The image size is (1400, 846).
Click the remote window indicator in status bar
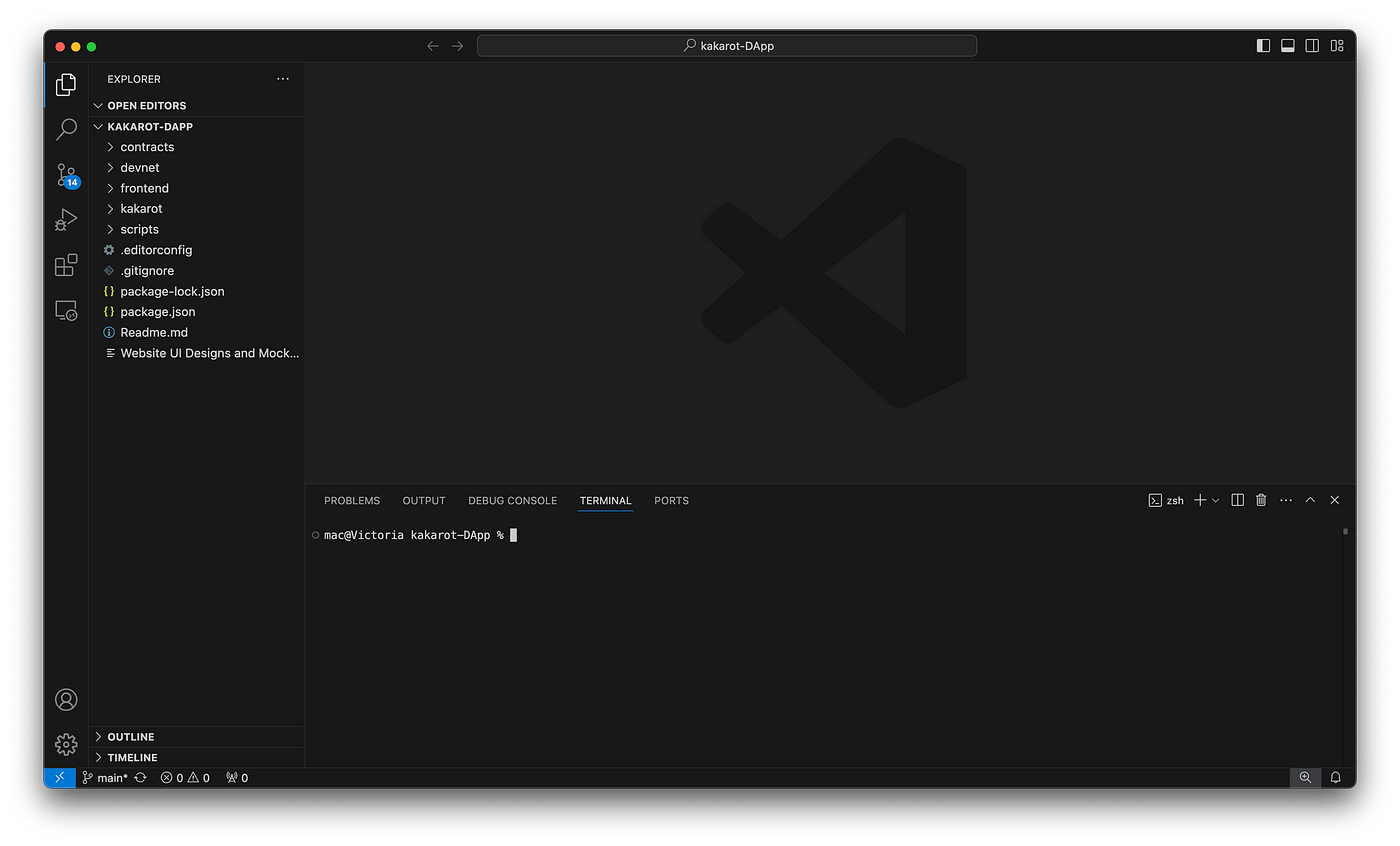(60, 777)
